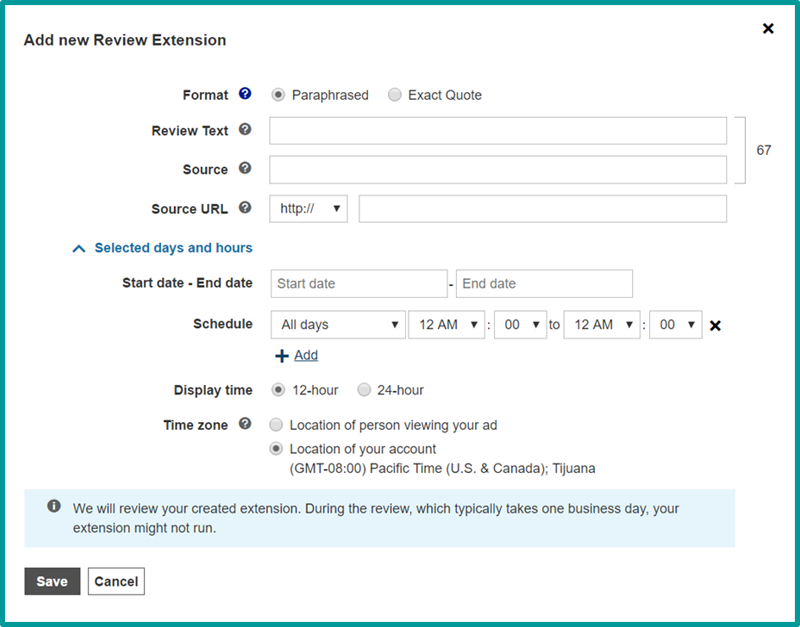
Task: Select the Exact Quote format option
Action: (394, 95)
